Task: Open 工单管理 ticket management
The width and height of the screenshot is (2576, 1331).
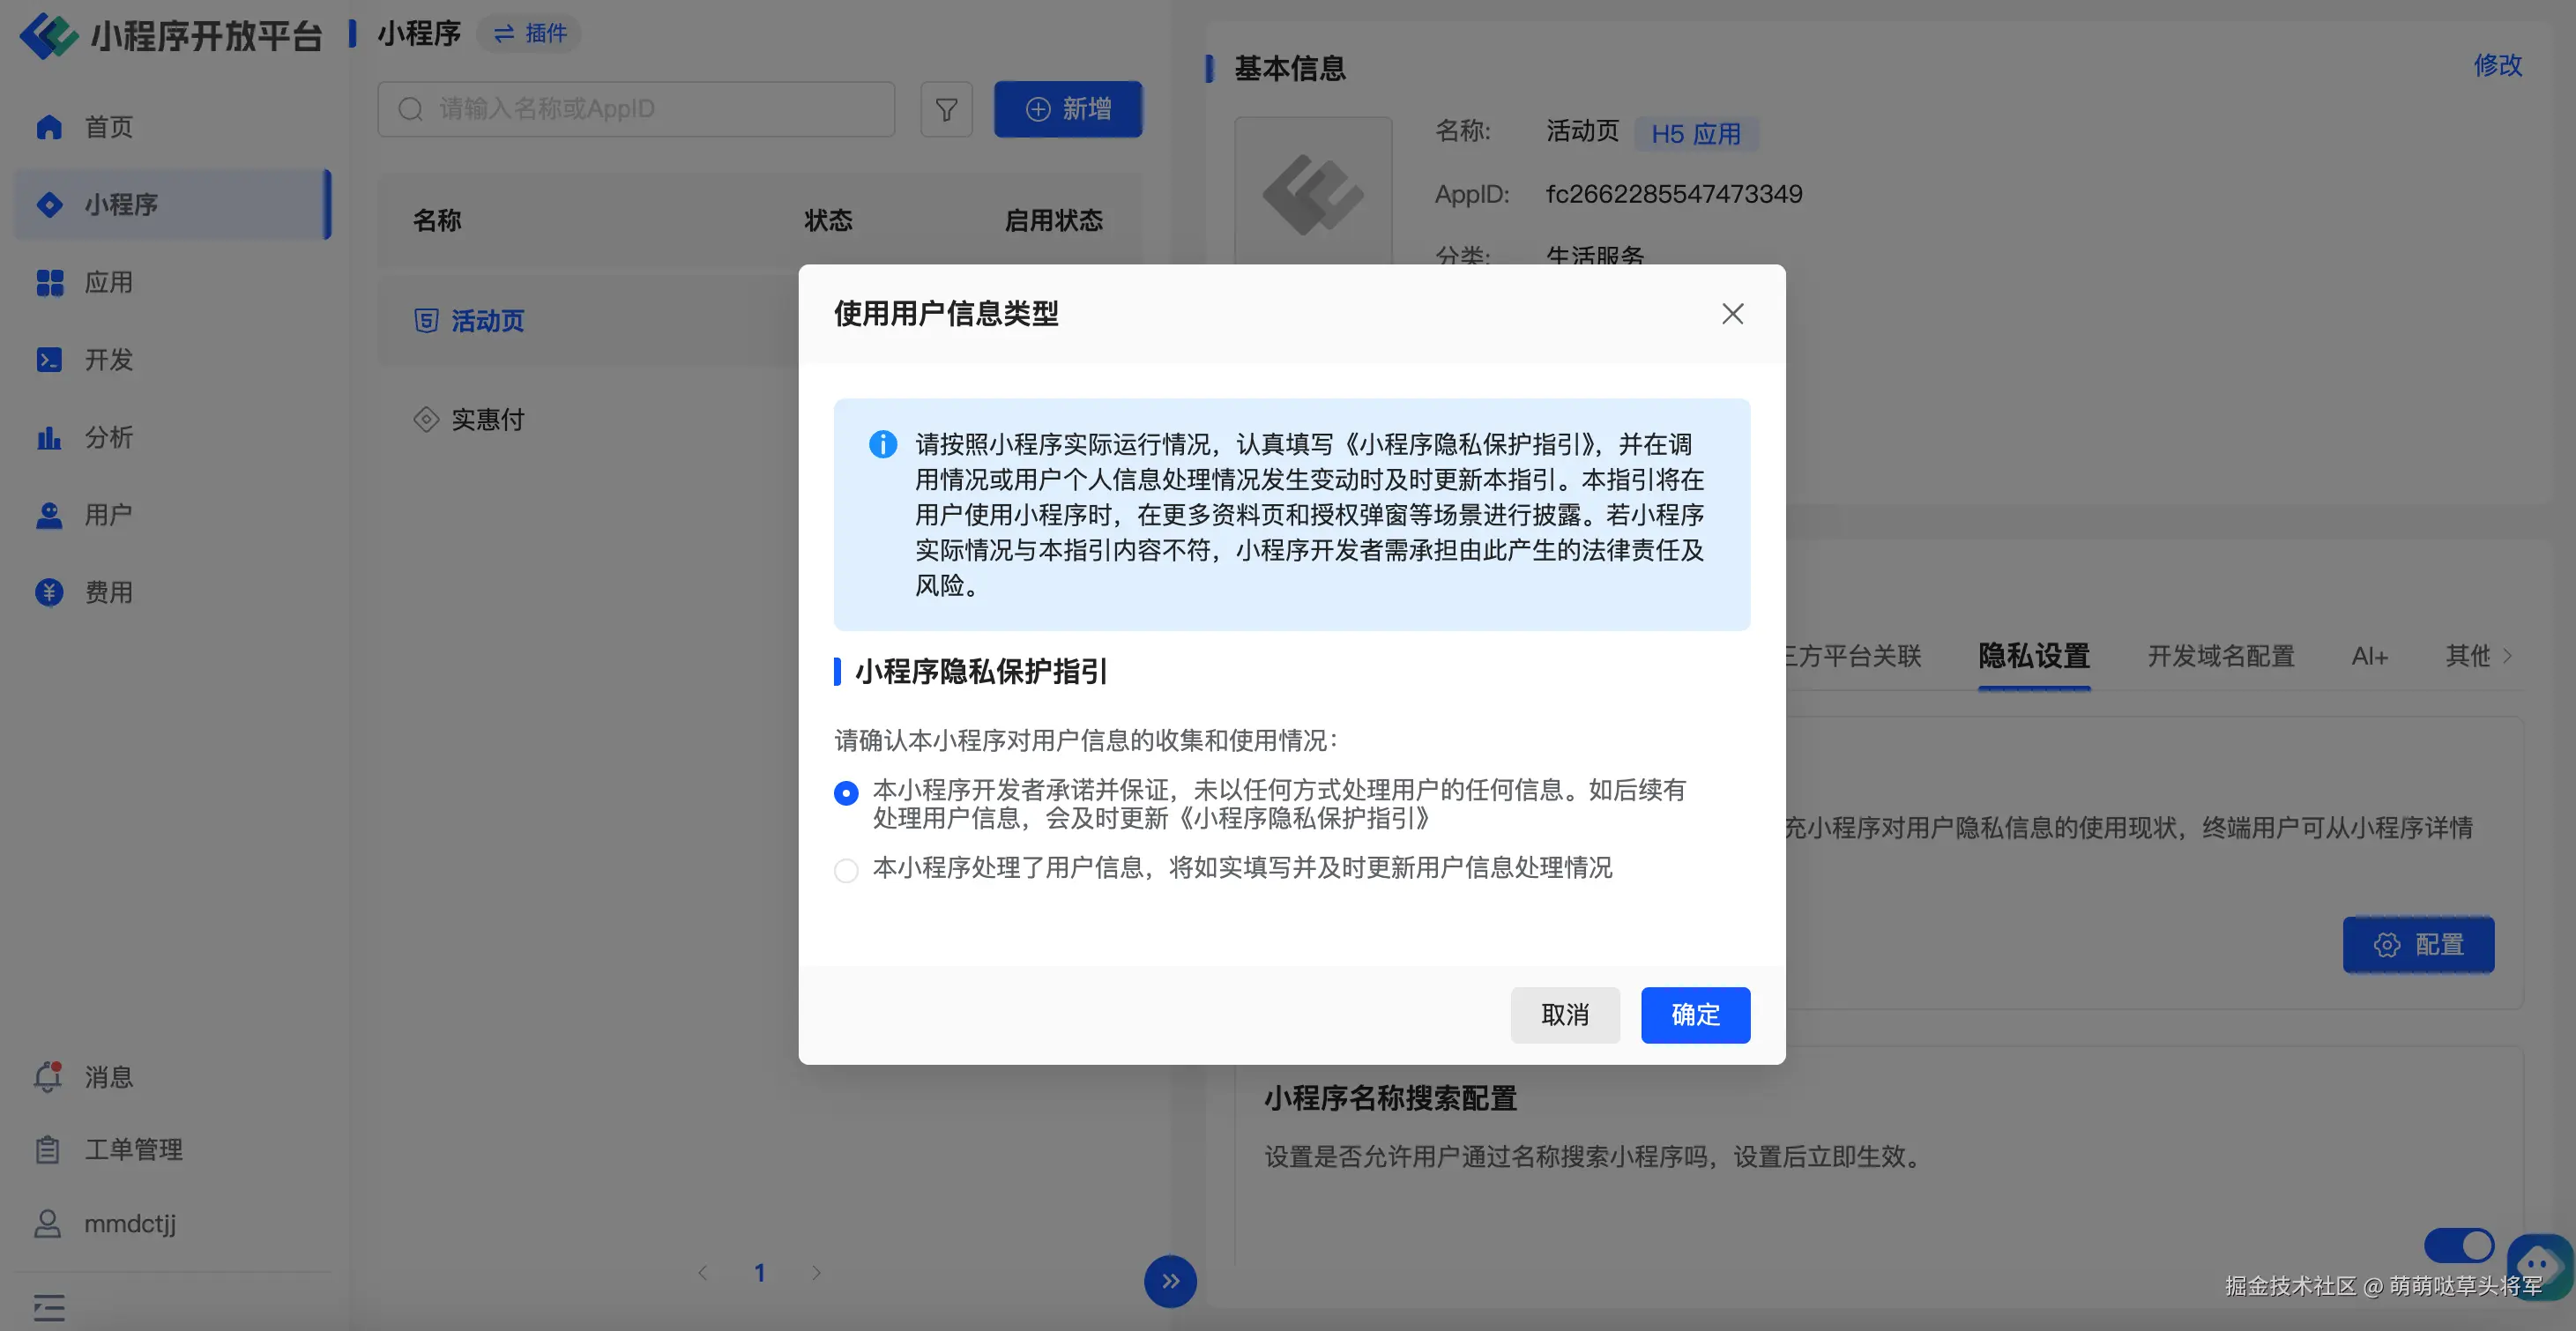Action: point(133,1148)
